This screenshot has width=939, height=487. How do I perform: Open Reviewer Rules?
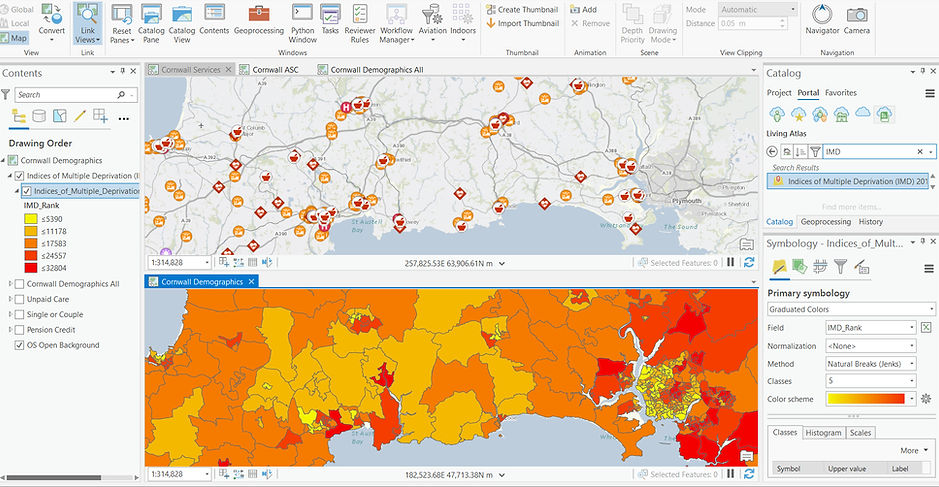360,23
